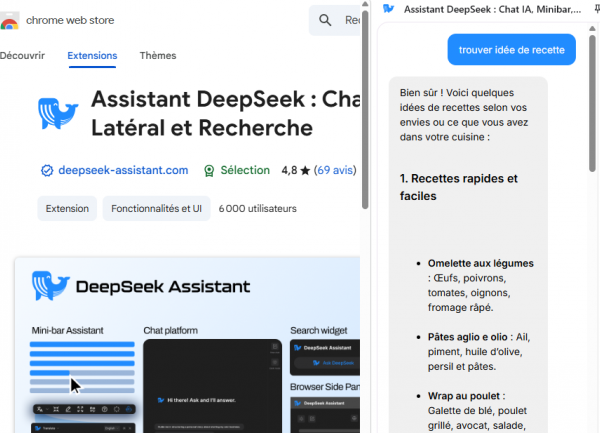
Task: Click the side panel scrollbar thumb
Action: click(592, 103)
